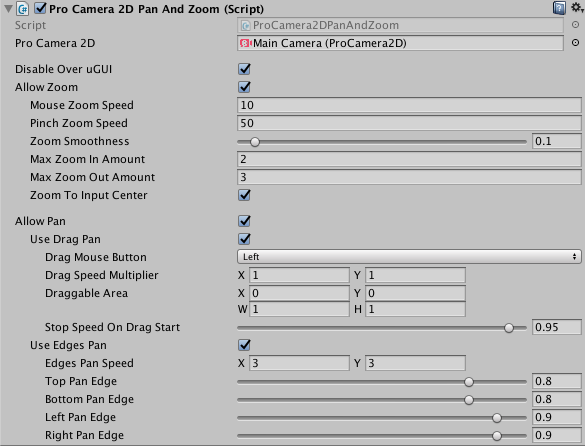The width and height of the screenshot is (585, 446).
Task: Click the Stop Speed On Drag Start value box
Action: pyautogui.click(x=557, y=327)
